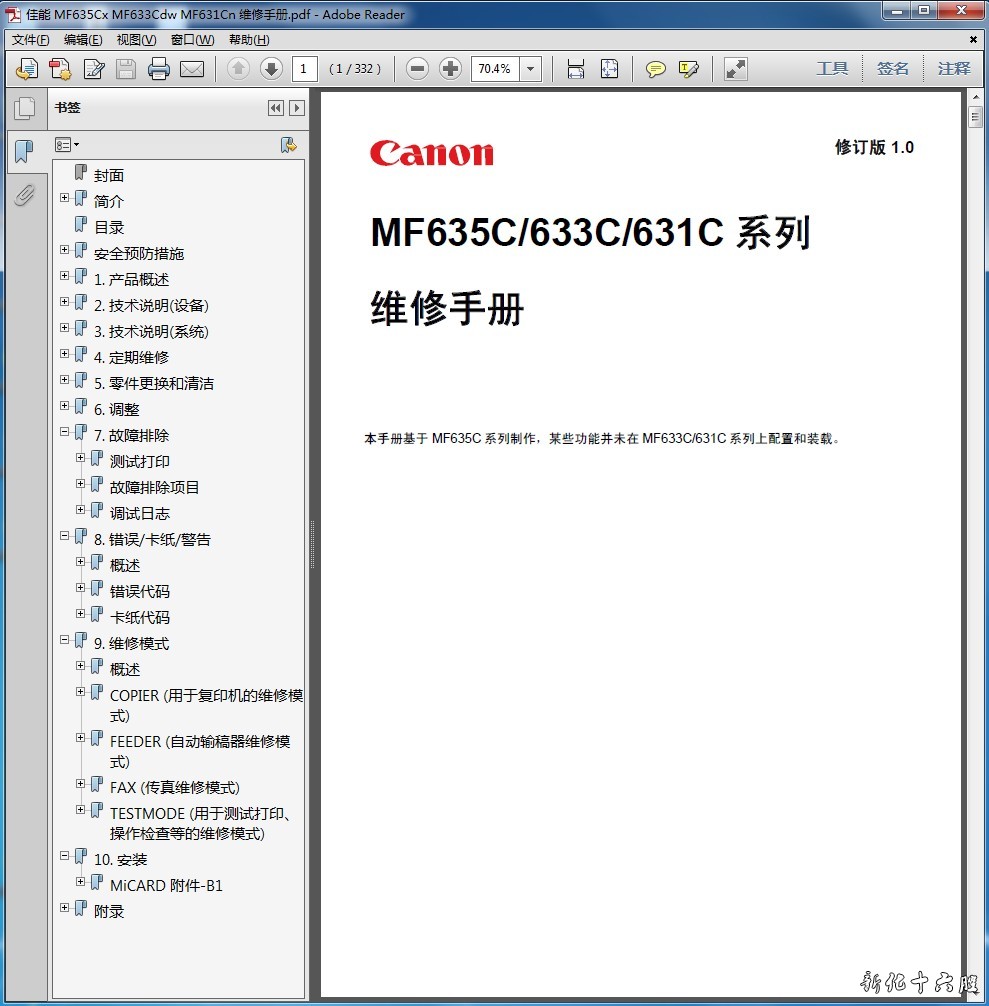Select the highlight text tool

click(x=688, y=69)
